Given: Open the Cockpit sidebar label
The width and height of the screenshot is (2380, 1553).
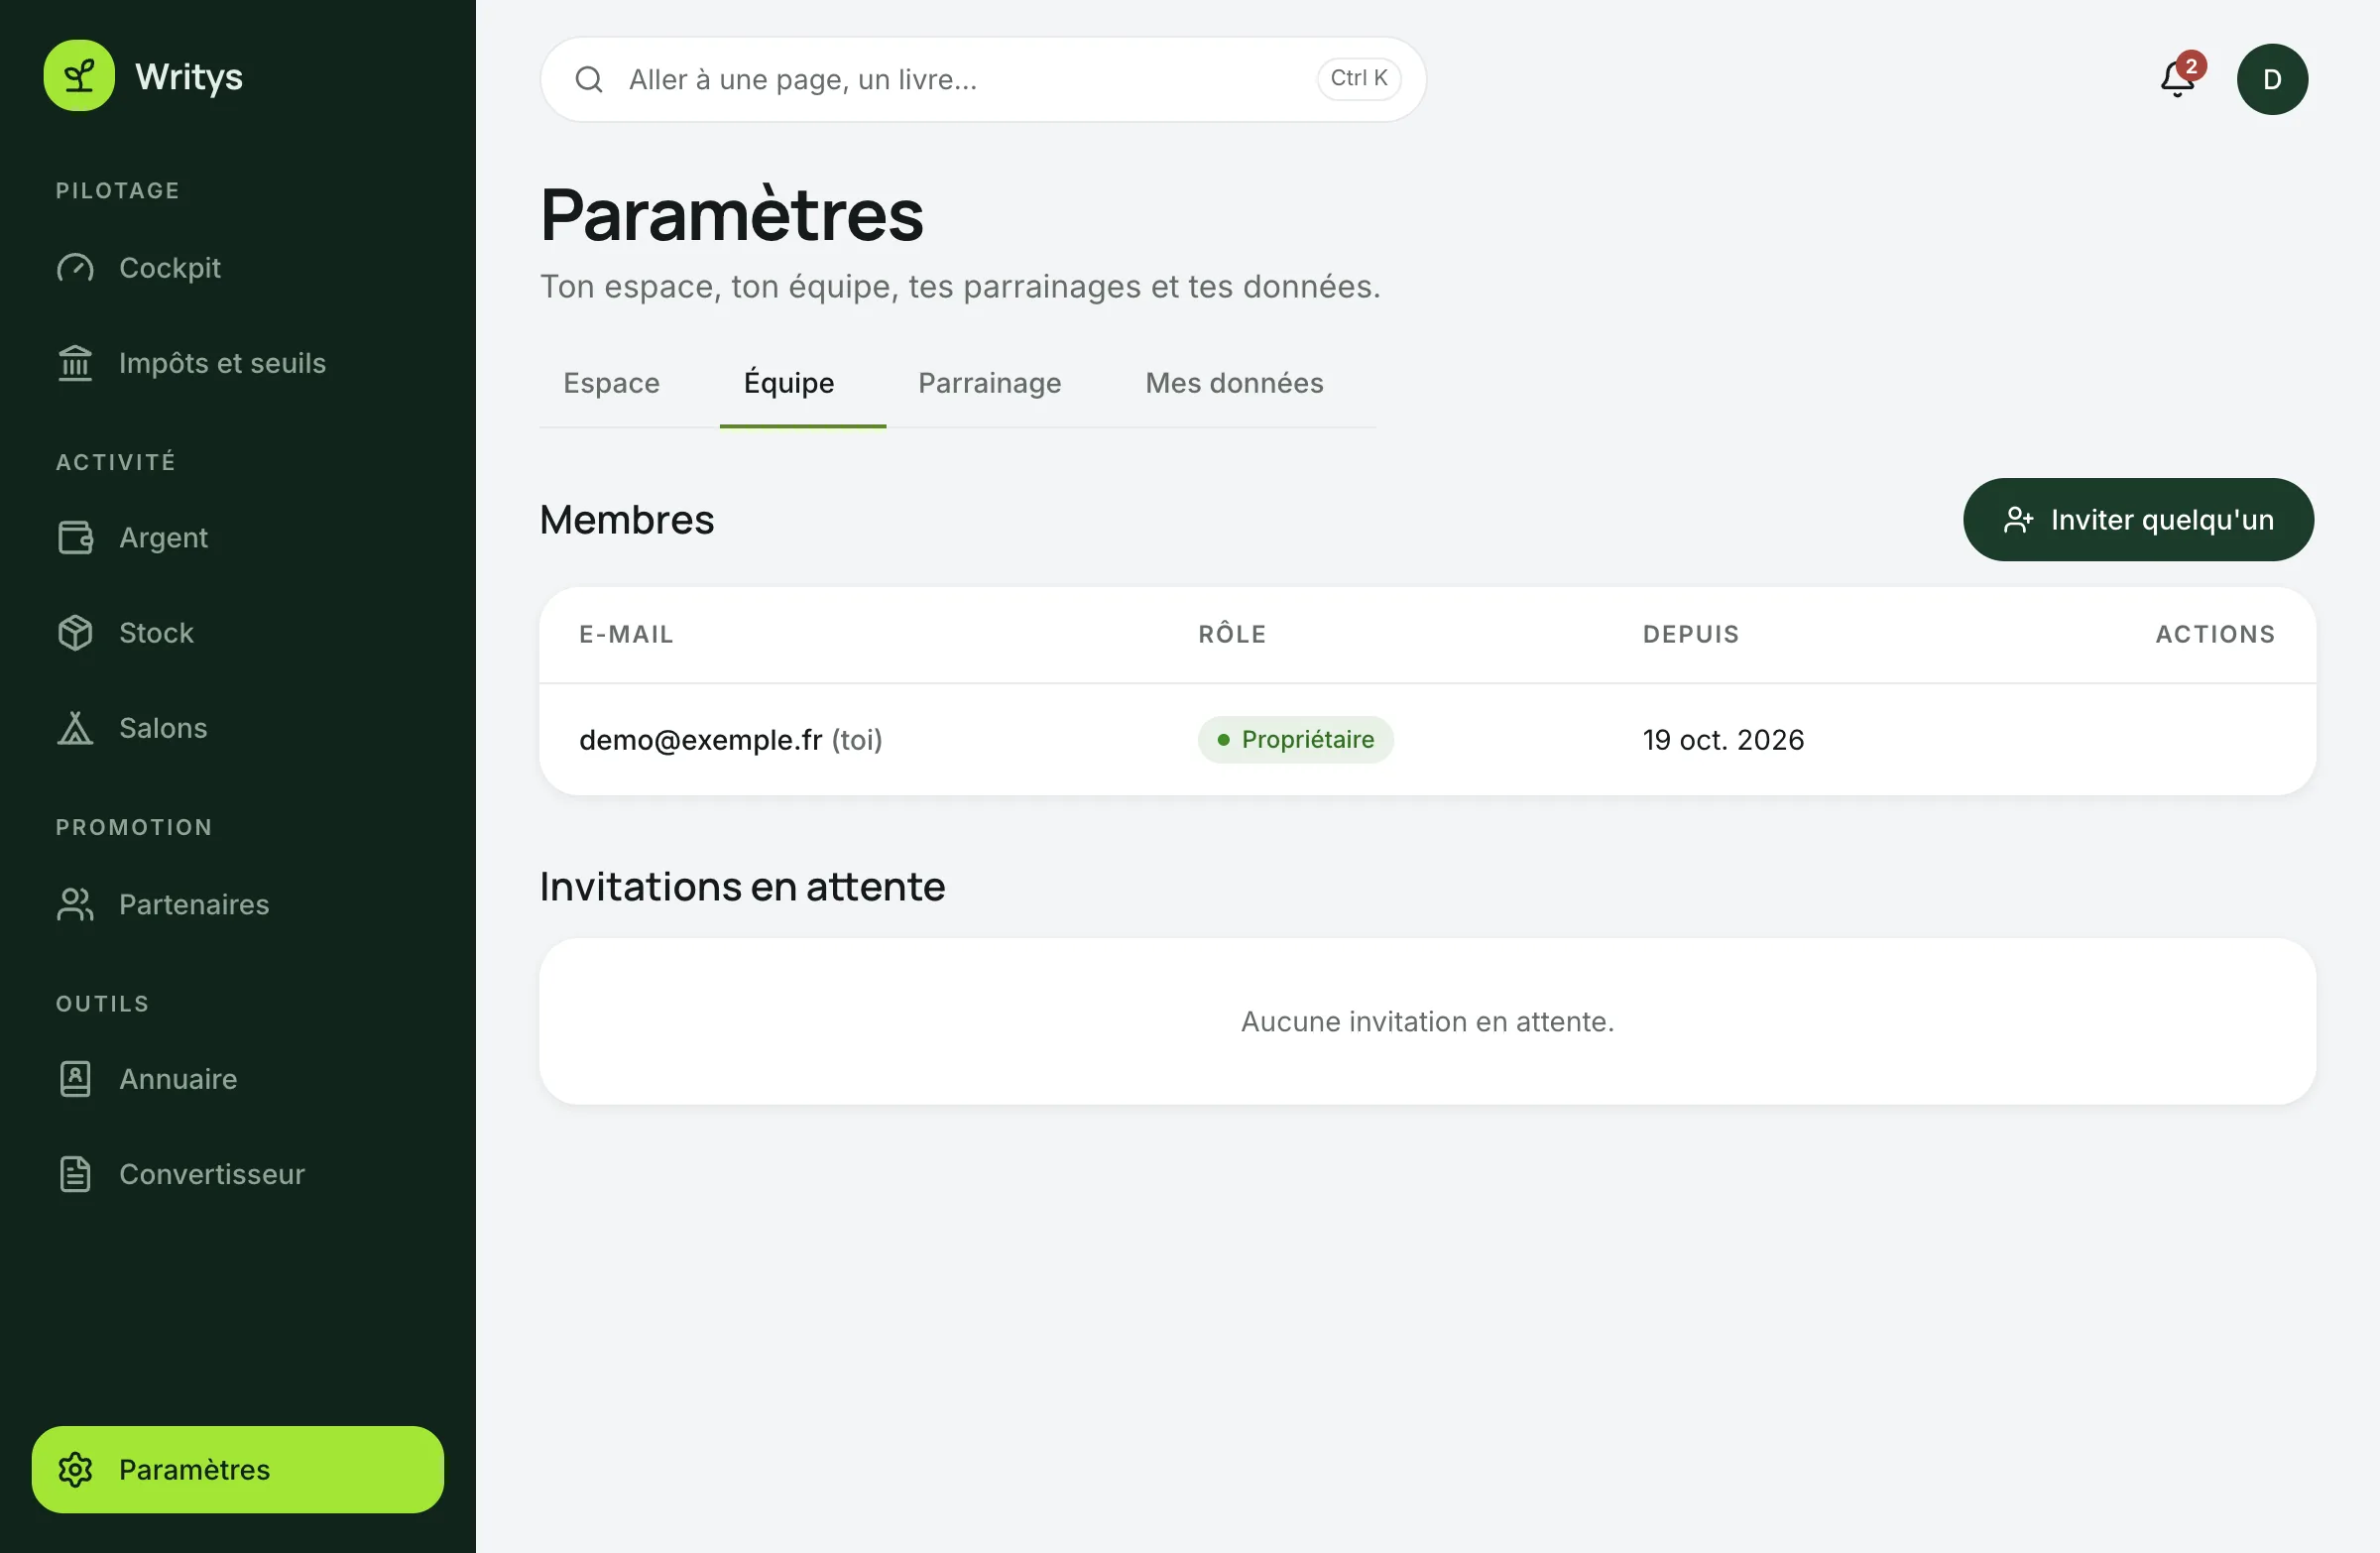Looking at the screenshot, I should [x=170, y=268].
